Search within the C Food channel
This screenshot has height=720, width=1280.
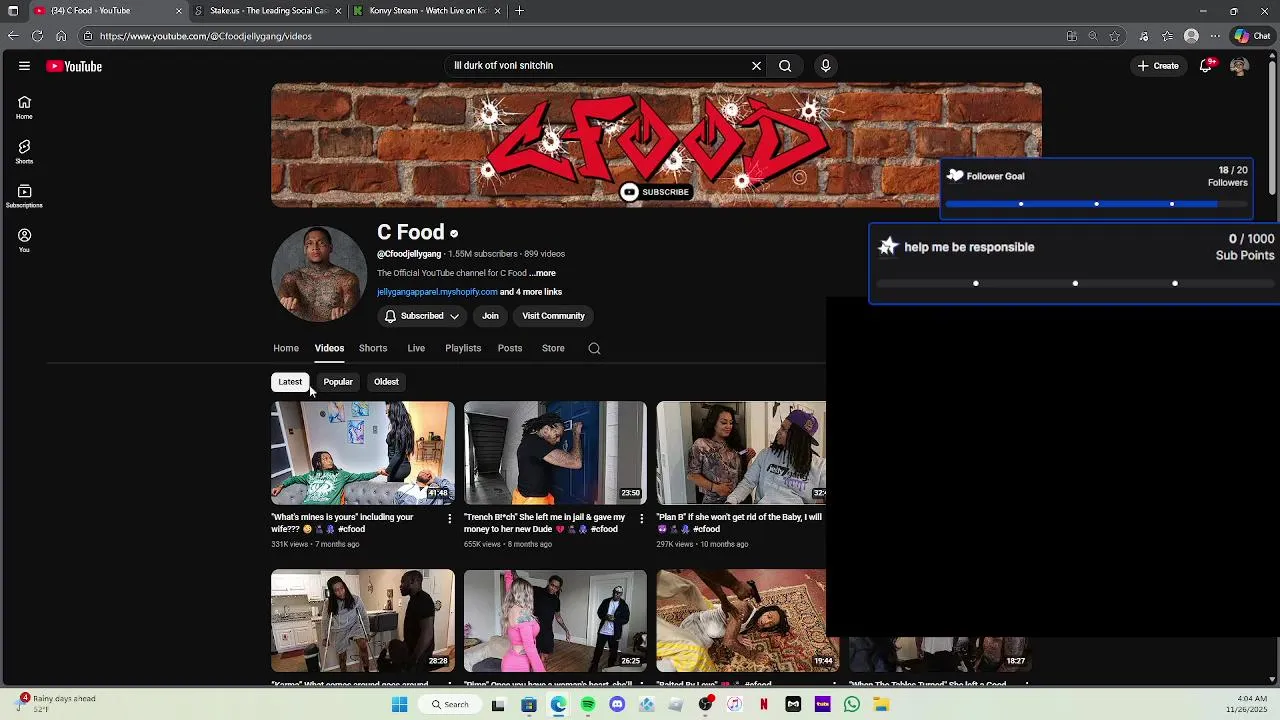[x=594, y=348]
